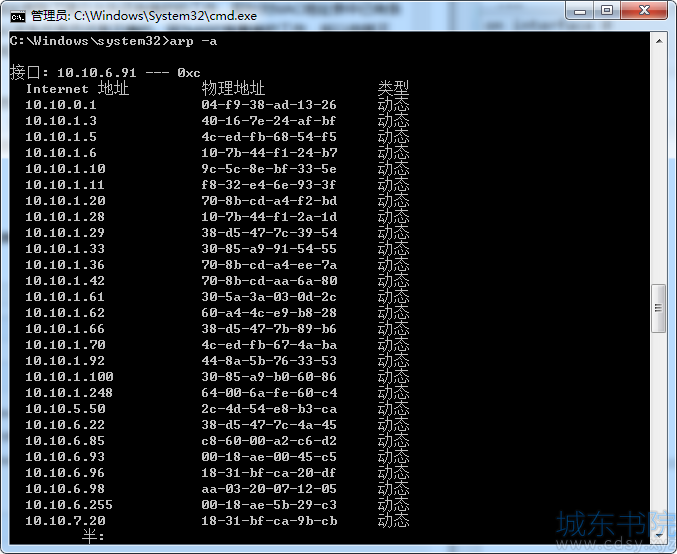Click MAC address 00-18-ae-5b-29-c3
This screenshot has height=554, width=677.
pyautogui.click(x=269, y=504)
